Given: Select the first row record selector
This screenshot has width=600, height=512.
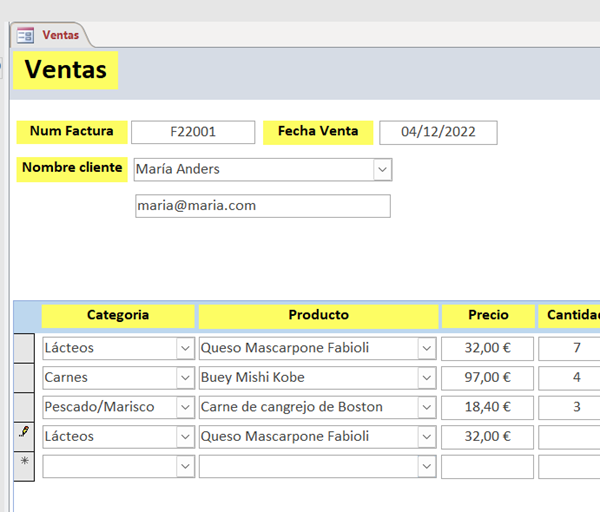Looking at the screenshot, I should pos(24,348).
